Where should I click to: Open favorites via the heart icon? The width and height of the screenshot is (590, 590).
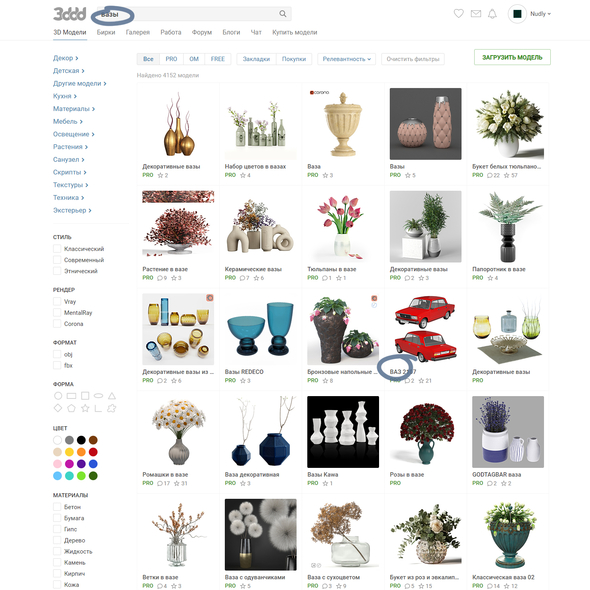(x=458, y=14)
